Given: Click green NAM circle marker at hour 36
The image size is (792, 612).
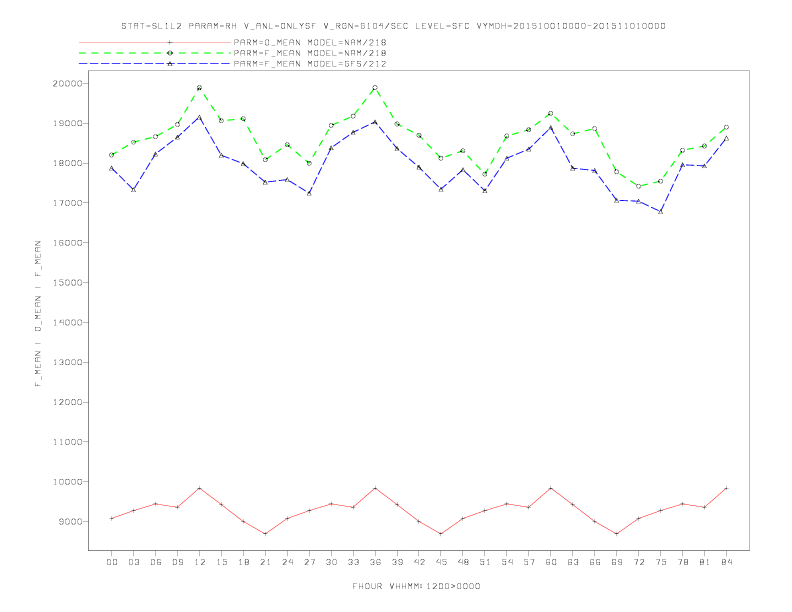Looking at the screenshot, I should point(375,87).
